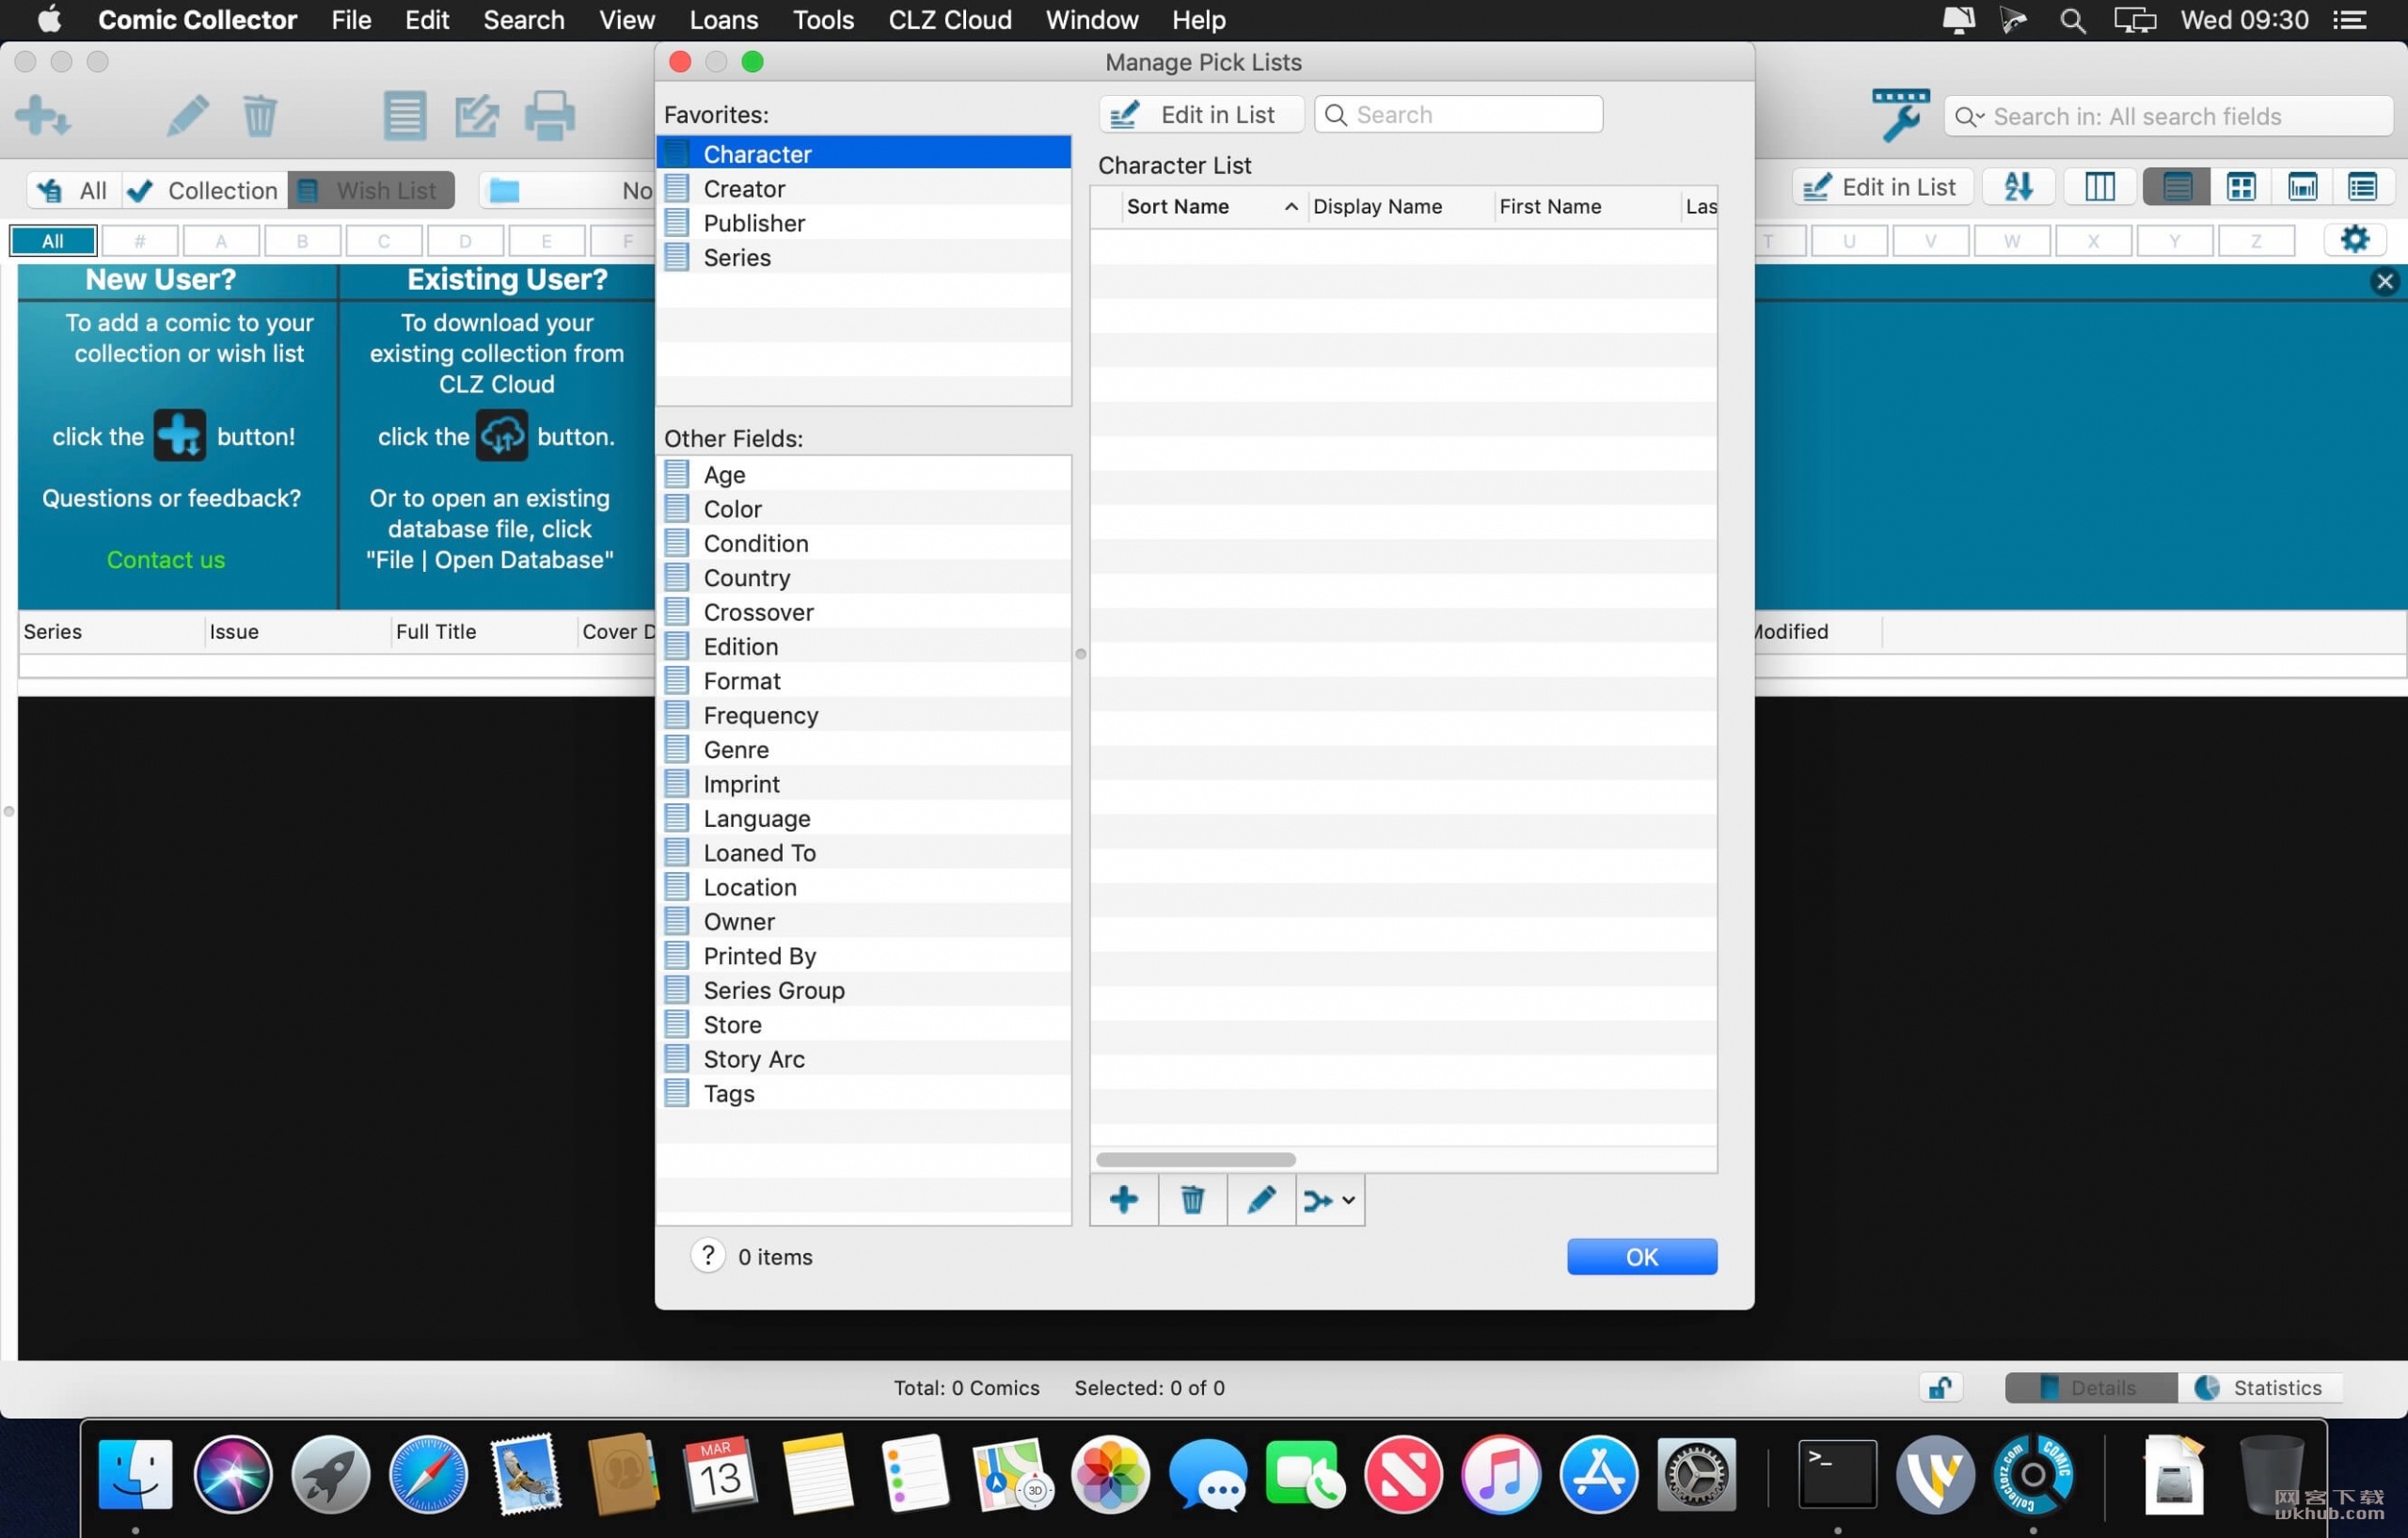2408x1538 pixels.
Task: Switch to the fourth layout view icon
Action: click(2363, 187)
